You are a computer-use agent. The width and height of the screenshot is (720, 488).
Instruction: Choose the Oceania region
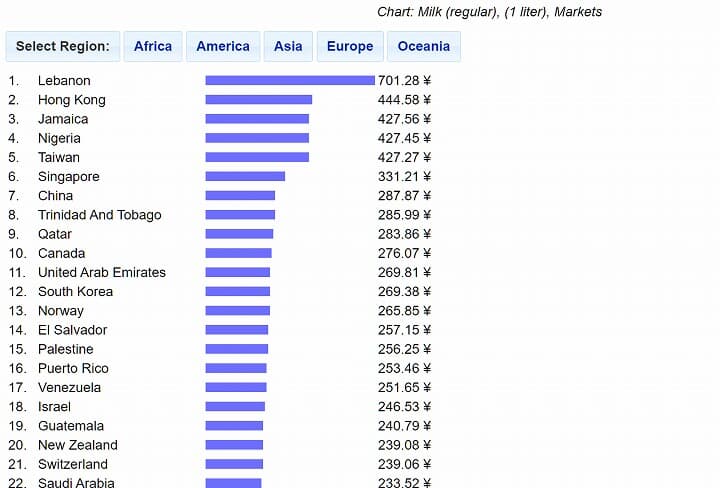(424, 46)
